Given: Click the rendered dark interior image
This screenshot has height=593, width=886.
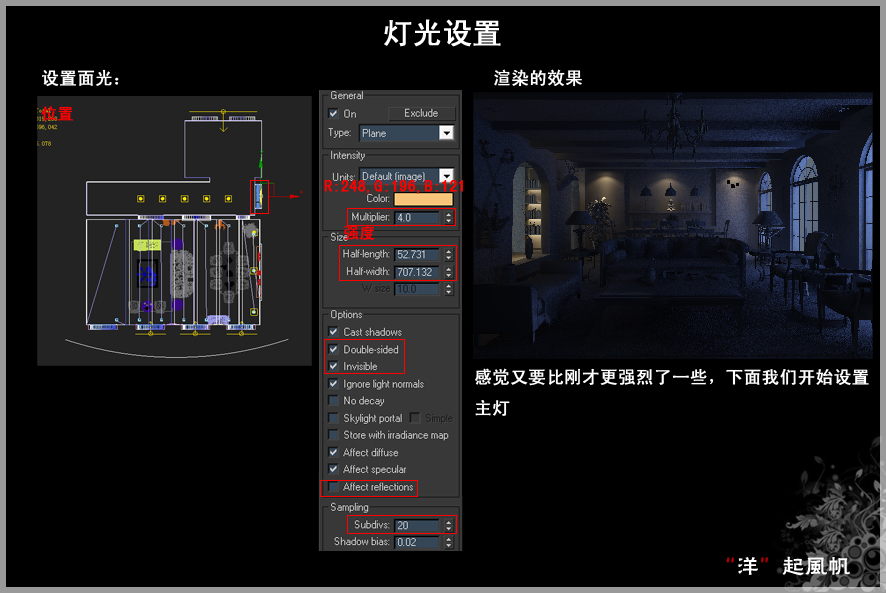Looking at the screenshot, I should click(x=673, y=225).
